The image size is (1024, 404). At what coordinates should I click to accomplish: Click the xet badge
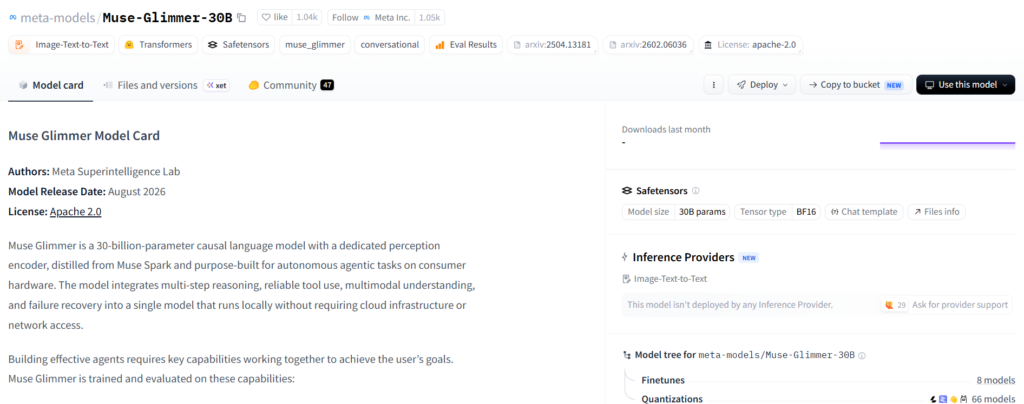216,85
